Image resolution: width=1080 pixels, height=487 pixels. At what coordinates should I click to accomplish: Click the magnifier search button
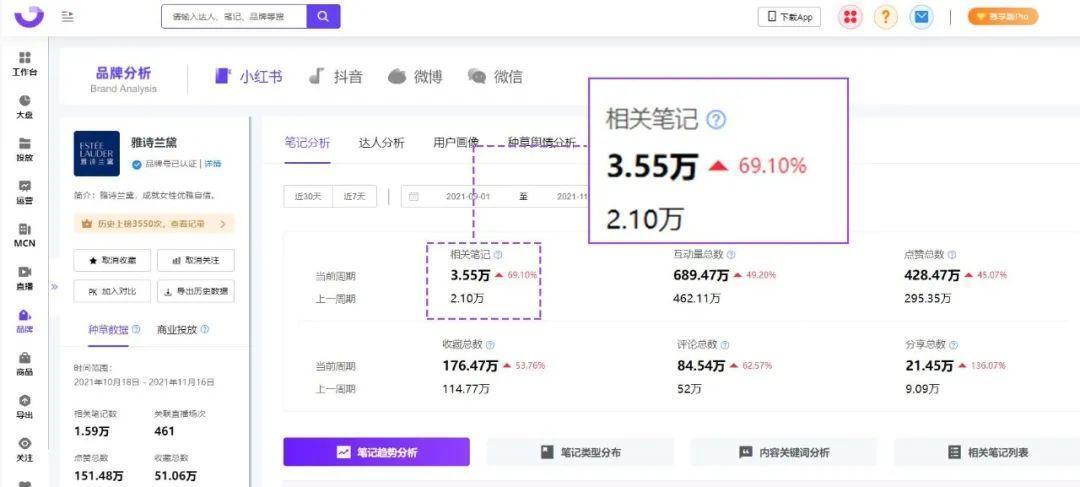pos(323,16)
